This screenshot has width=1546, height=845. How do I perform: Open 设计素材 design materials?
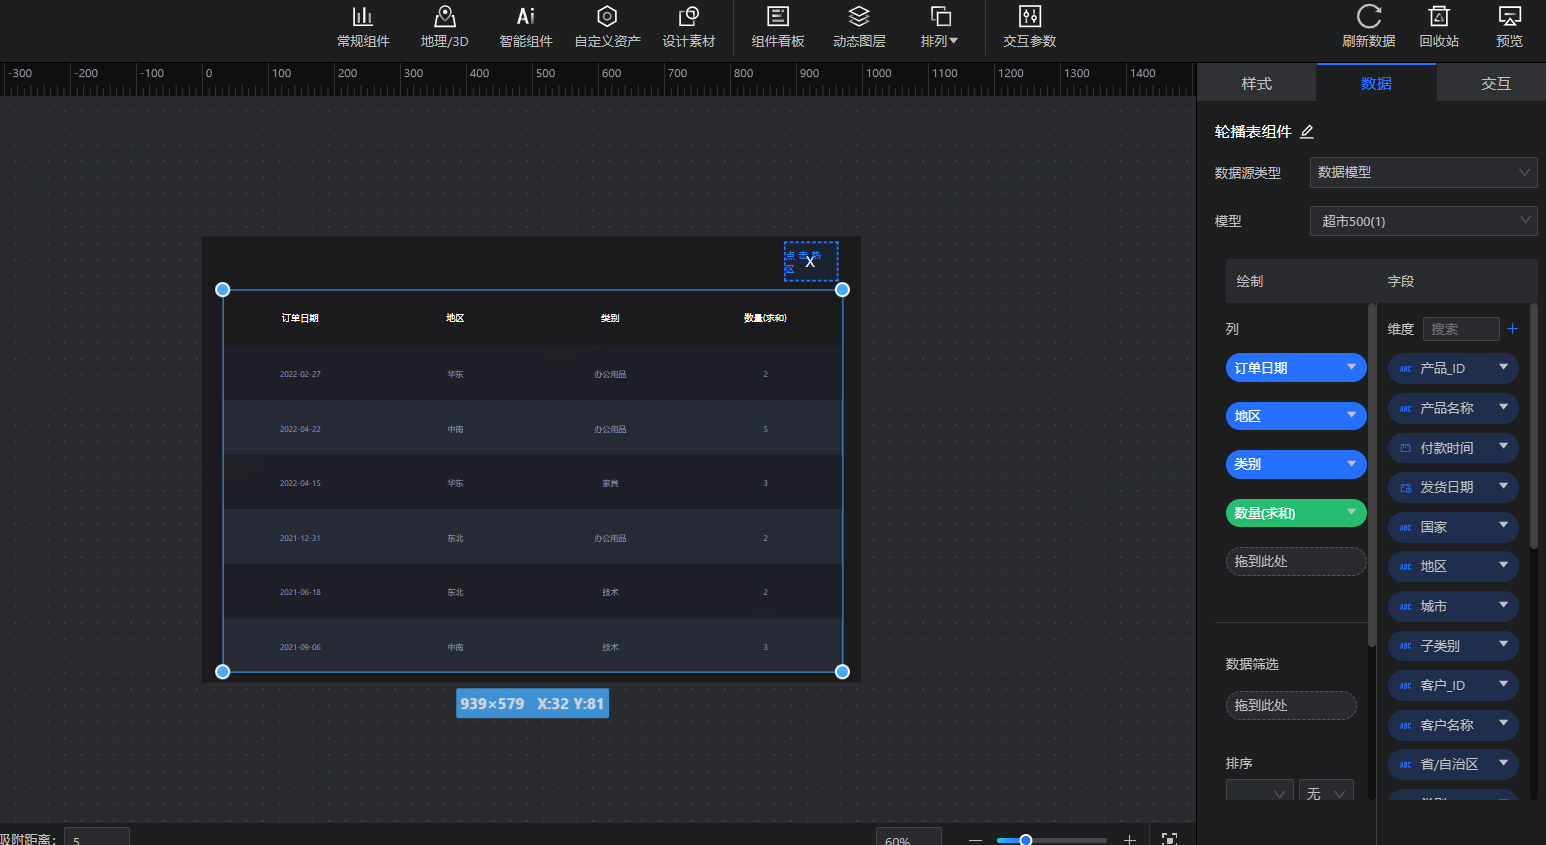pyautogui.click(x=689, y=27)
